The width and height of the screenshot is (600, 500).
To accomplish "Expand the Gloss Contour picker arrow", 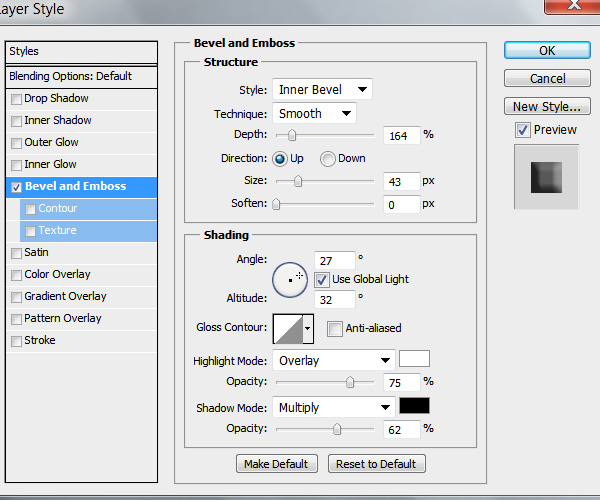I will click(308, 329).
